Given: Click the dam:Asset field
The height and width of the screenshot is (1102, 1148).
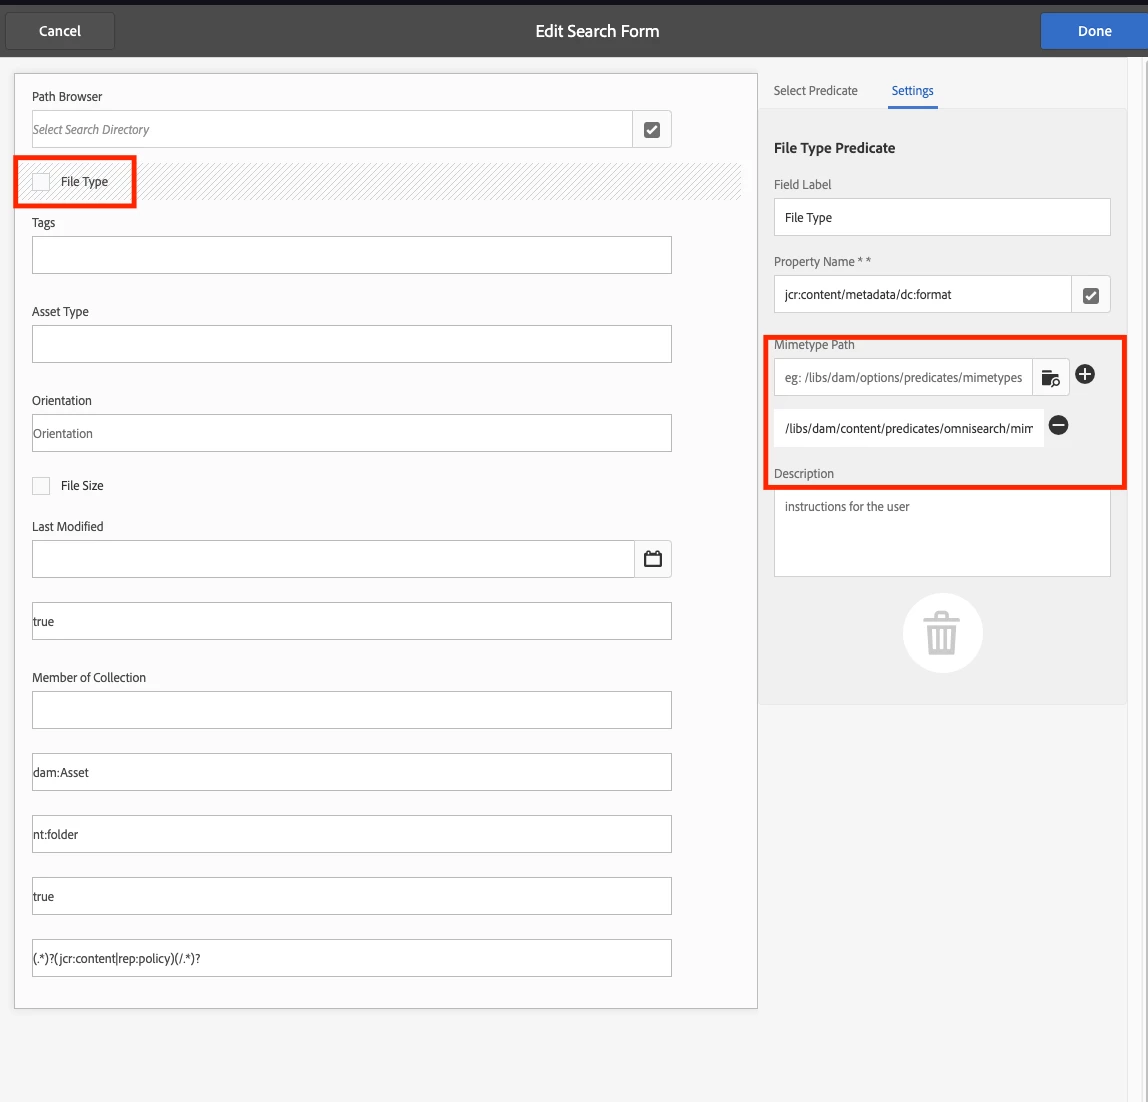Looking at the screenshot, I should coord(351,772).
